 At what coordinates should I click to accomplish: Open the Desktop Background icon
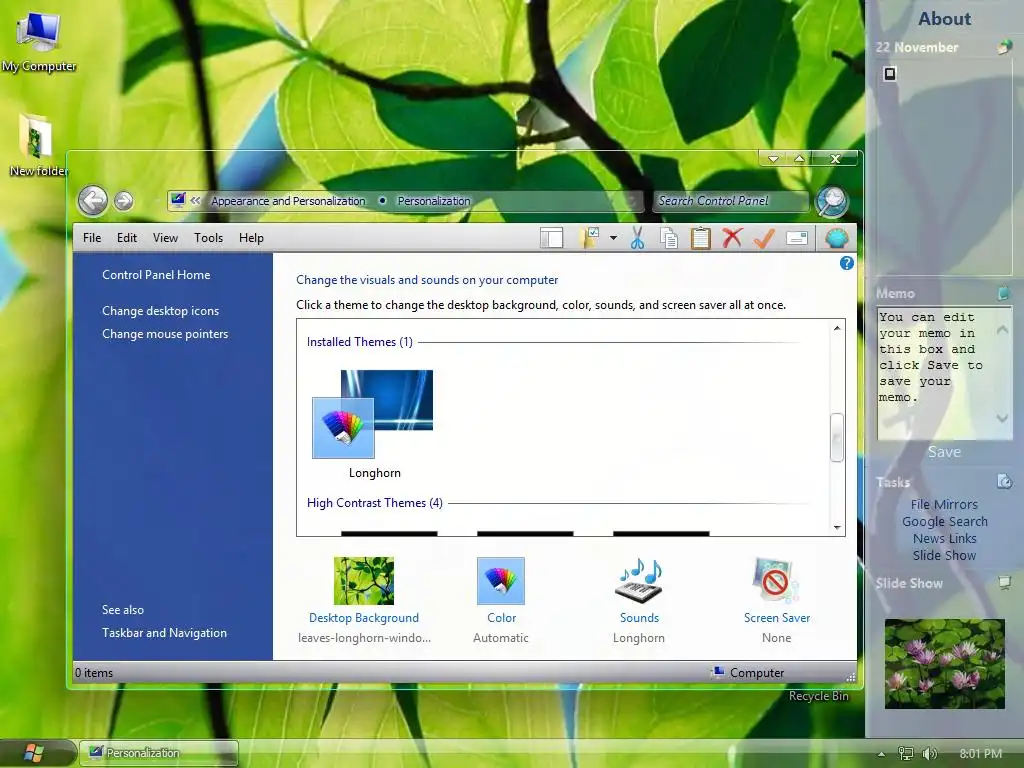pyautogui.click(x=364, y=581)
